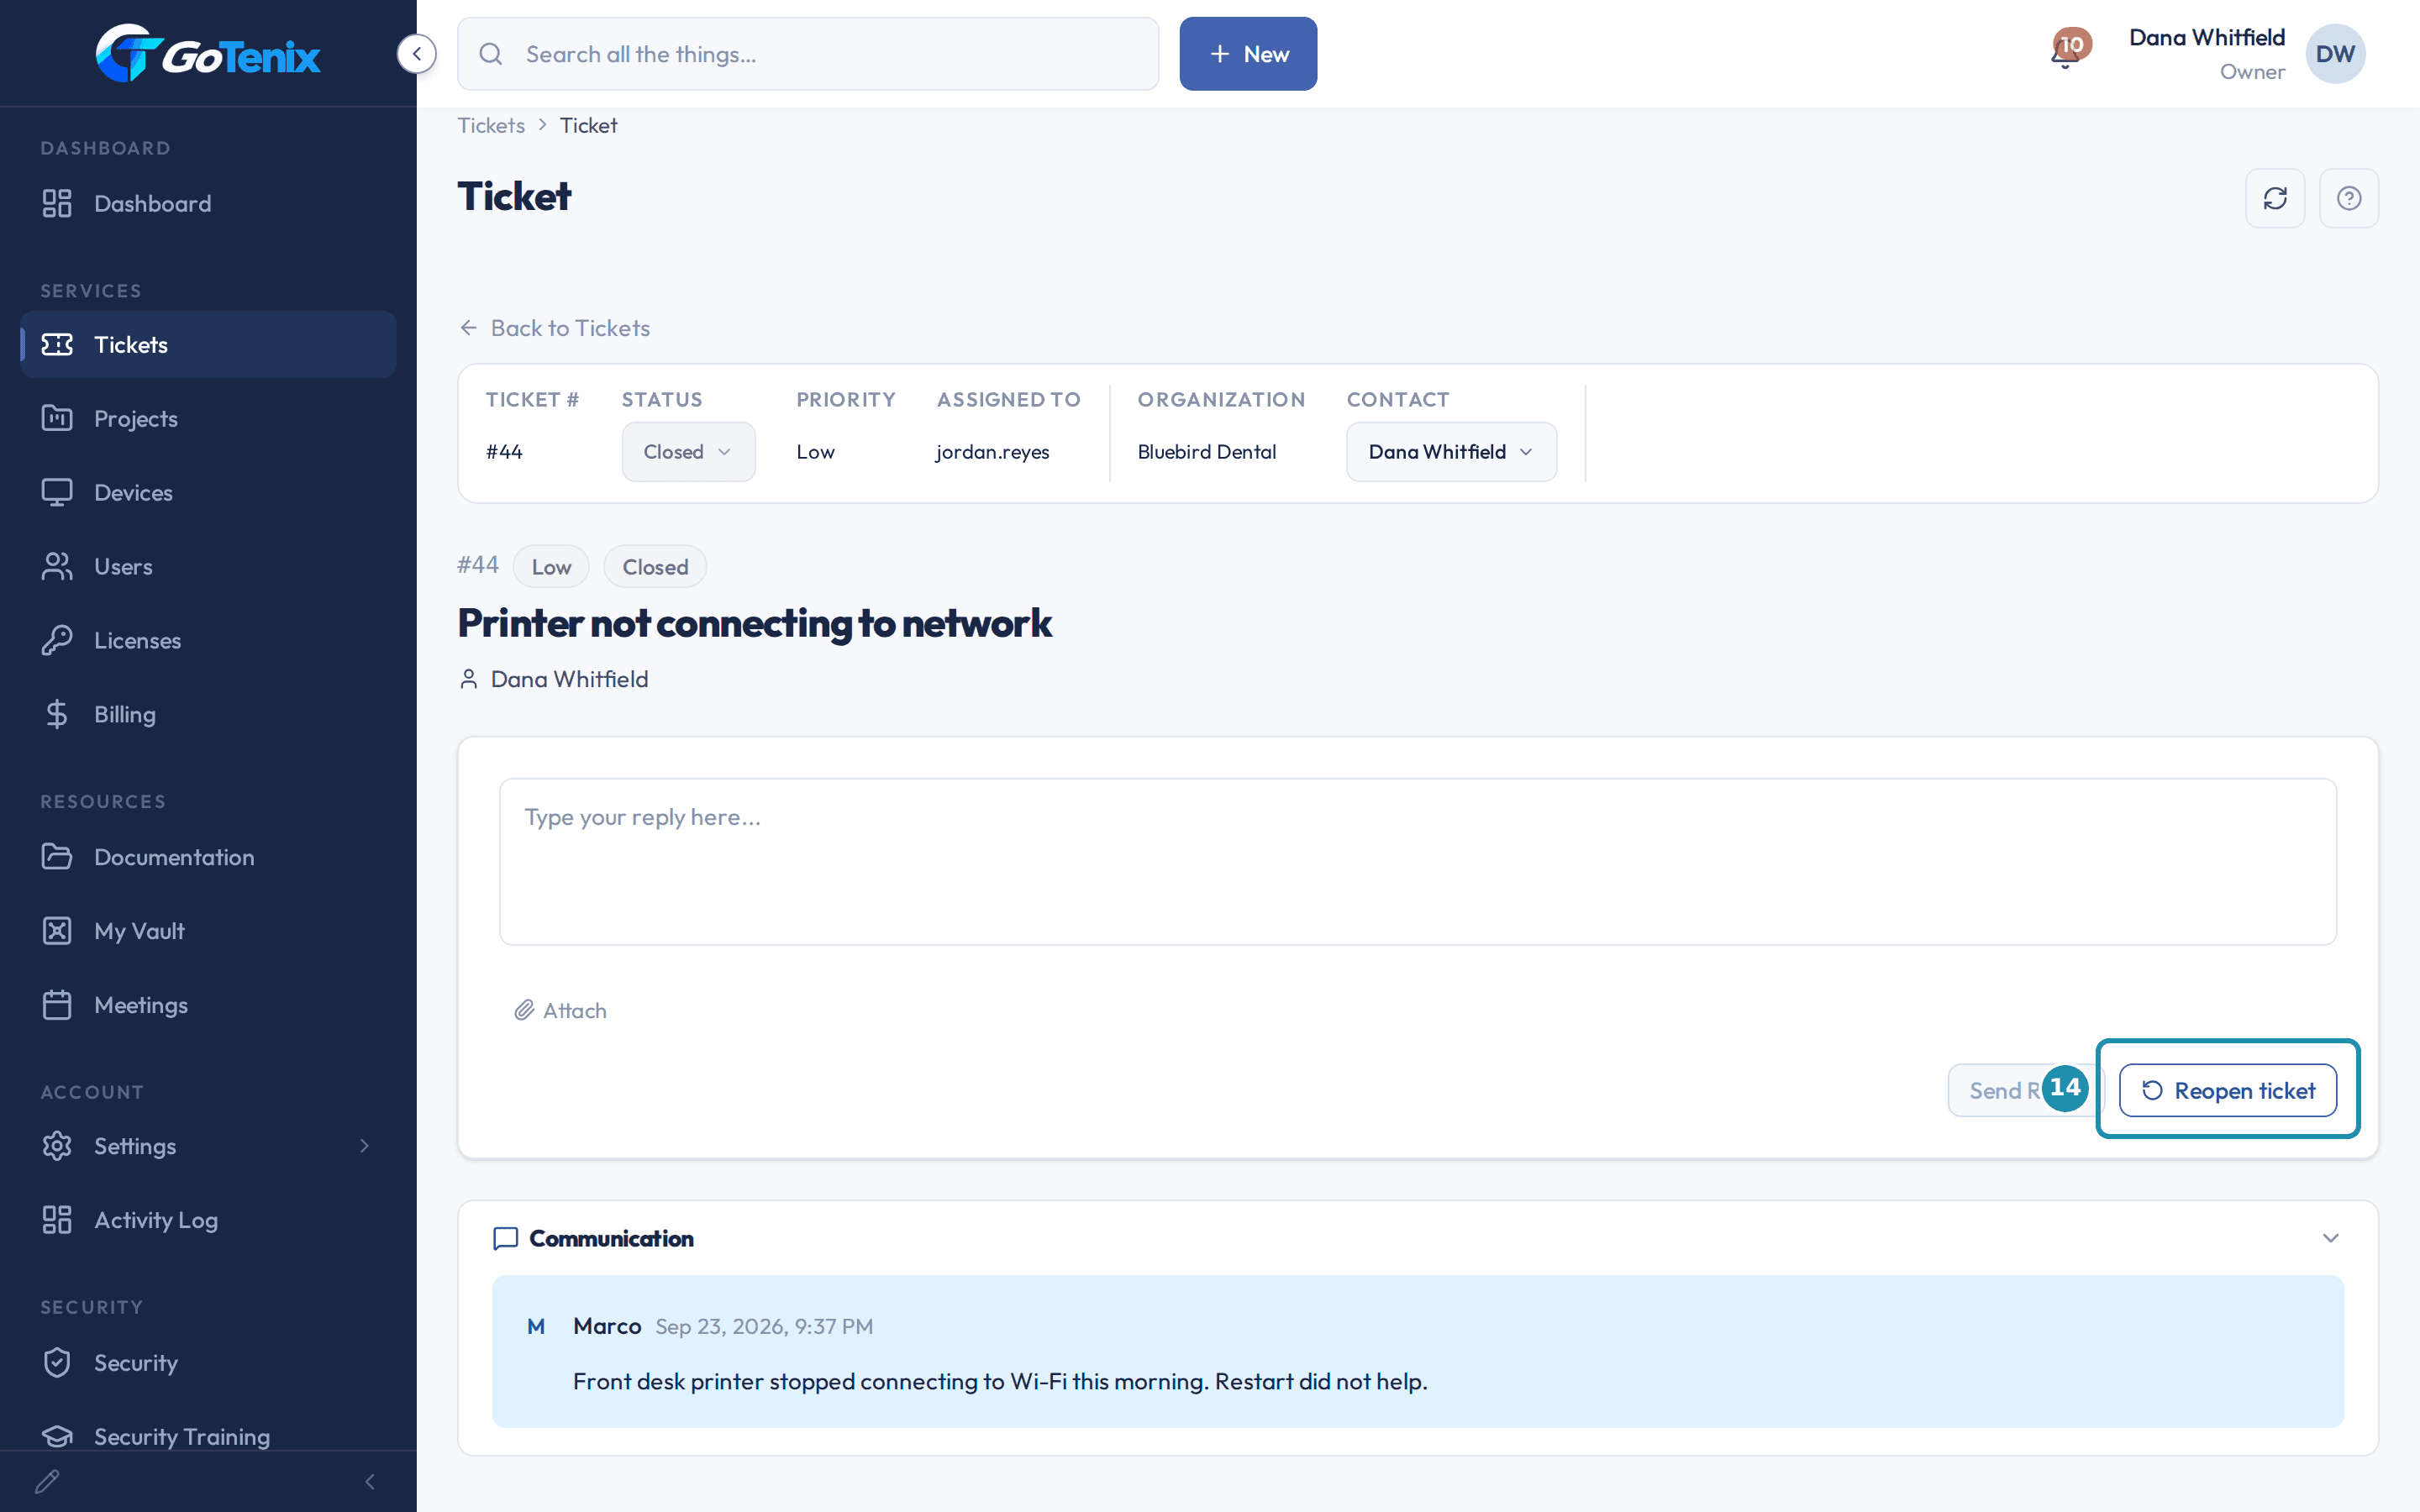Open the Closed status dropdown
2420x1512 pixels.
(688, 452)
